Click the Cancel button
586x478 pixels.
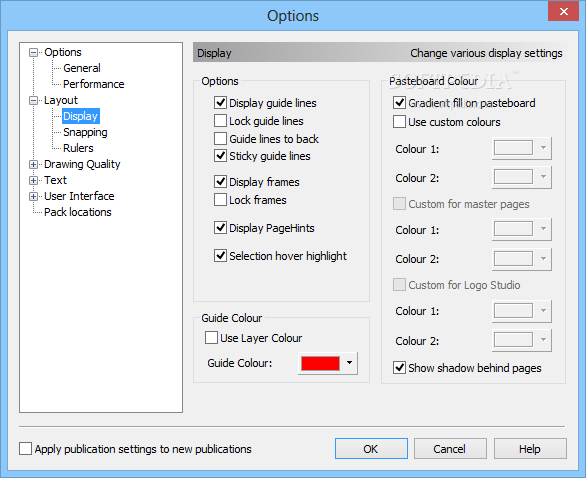coord(450,448)
